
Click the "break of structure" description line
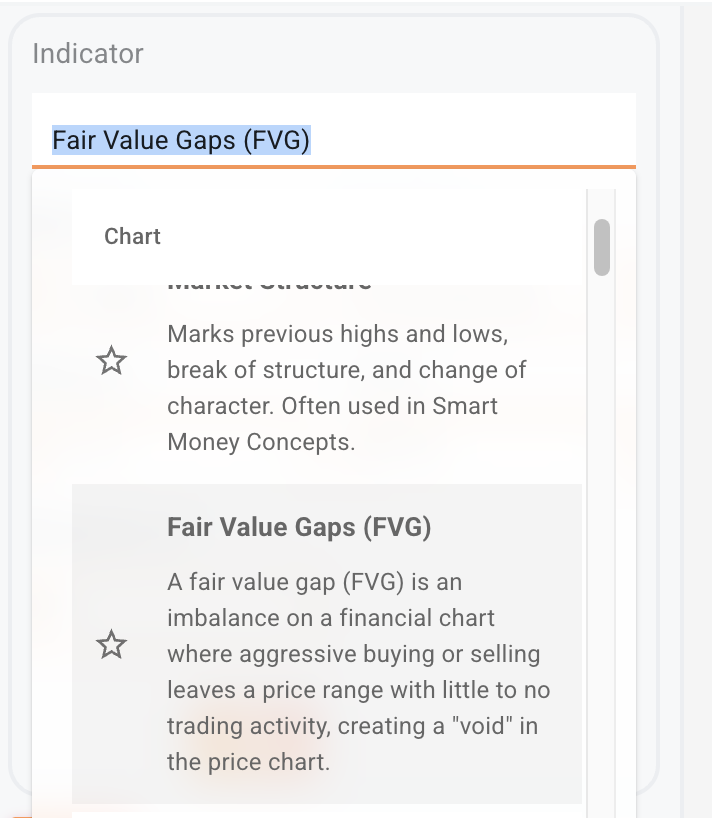(x=346, y=369)
